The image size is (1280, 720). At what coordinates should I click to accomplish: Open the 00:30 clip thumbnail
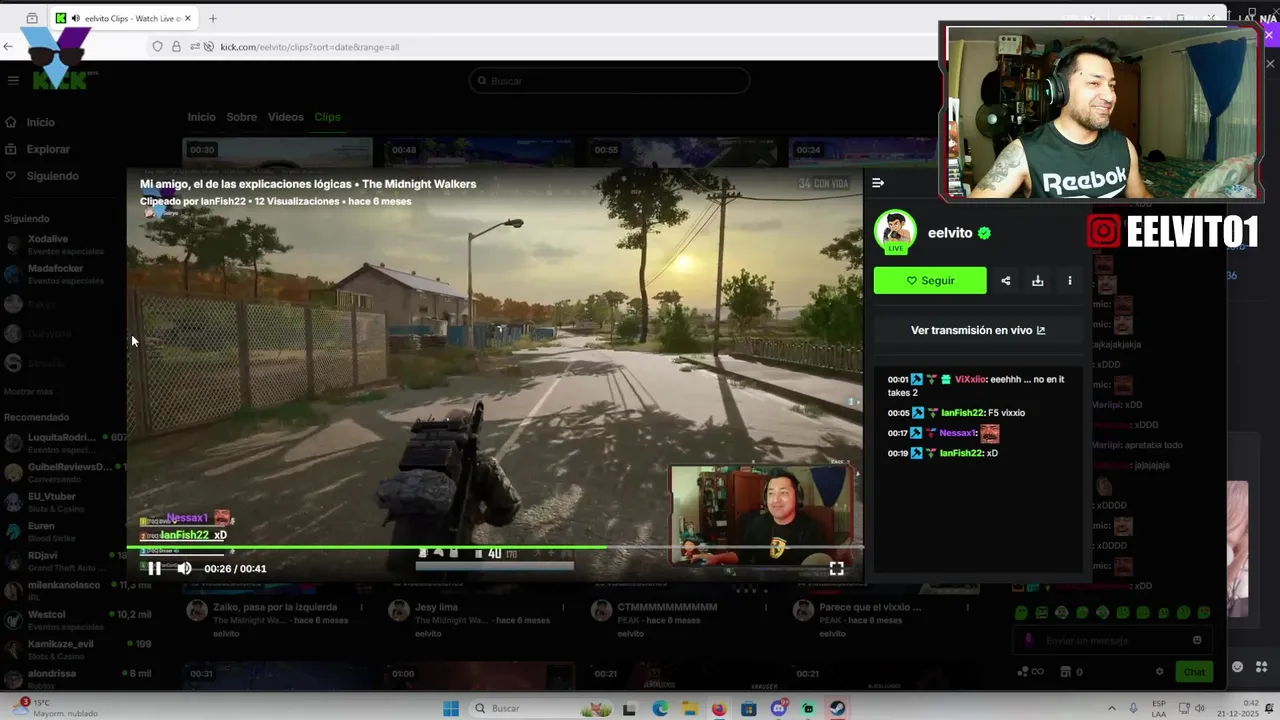click(x=277, y=153)
